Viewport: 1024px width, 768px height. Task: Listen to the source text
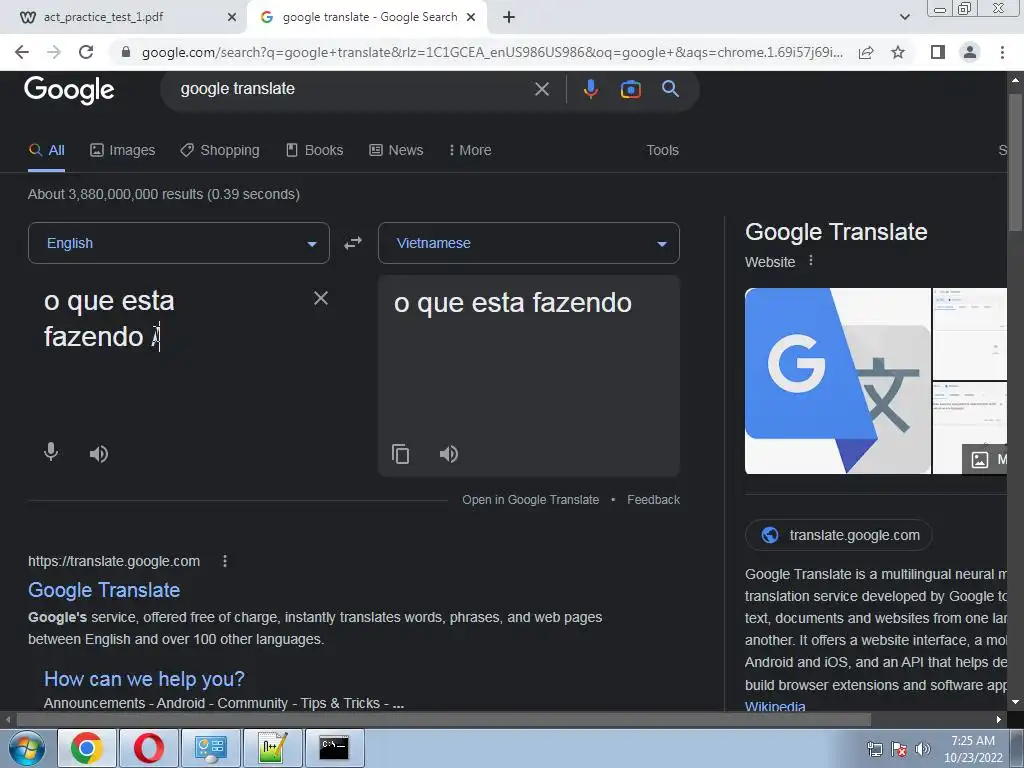tap(99, 453)
